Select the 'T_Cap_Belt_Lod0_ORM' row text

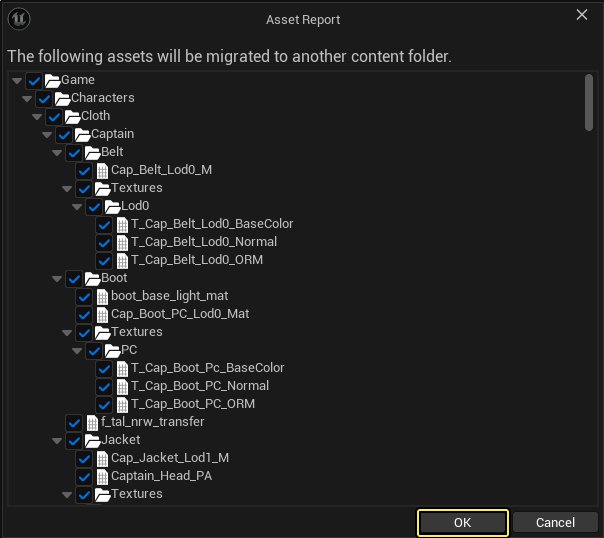tap(197, 260)
